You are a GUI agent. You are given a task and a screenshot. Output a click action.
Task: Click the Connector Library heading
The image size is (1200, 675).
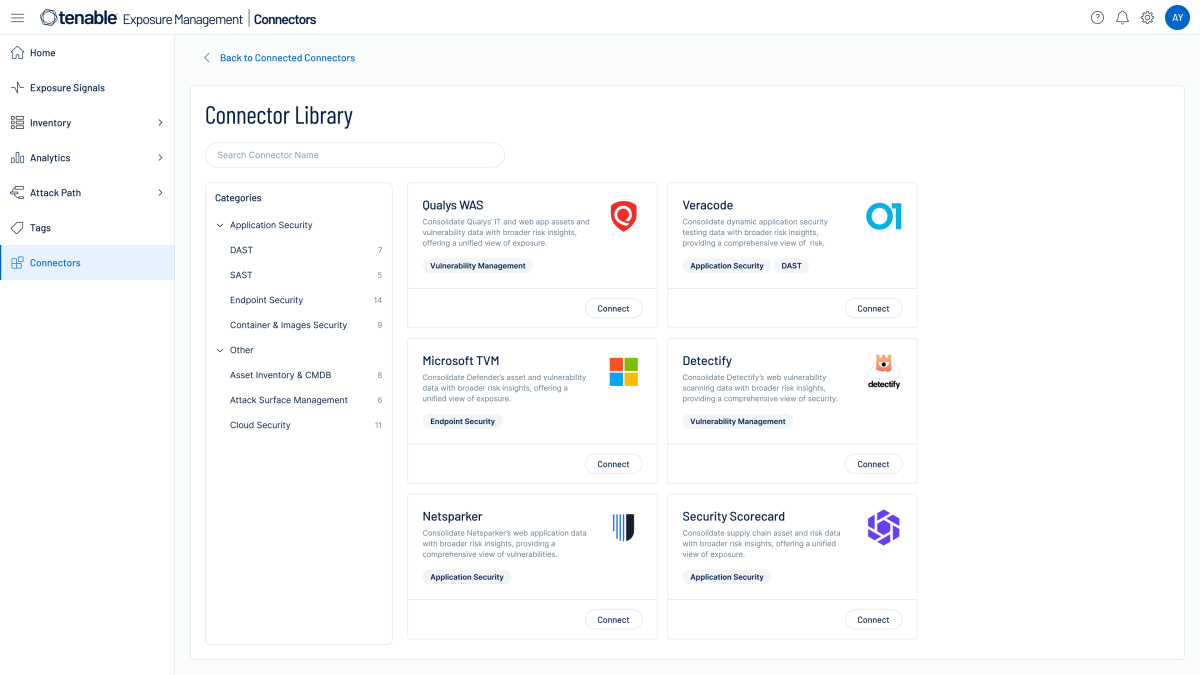click(x=279, y=115)
